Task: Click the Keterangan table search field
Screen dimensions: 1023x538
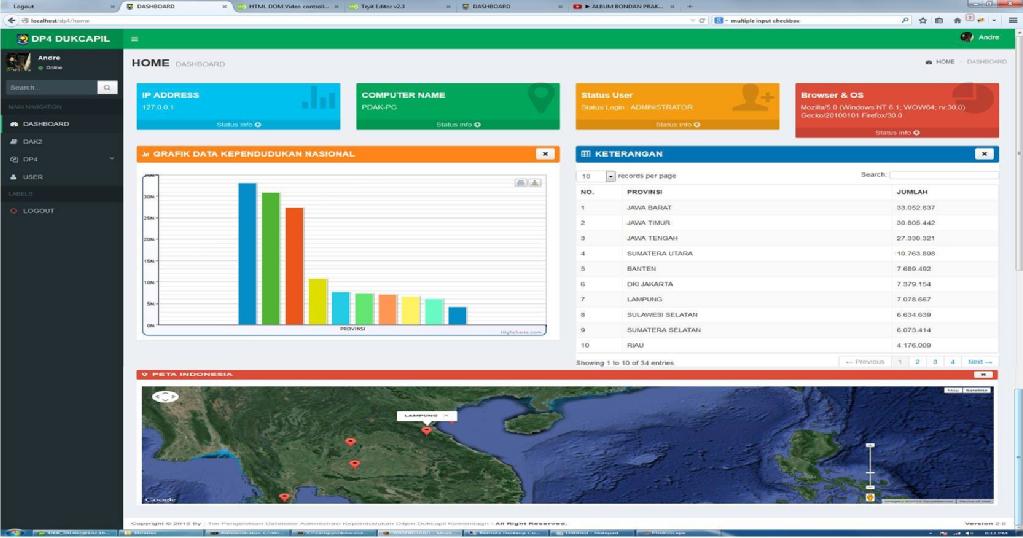Action: click(x=943, y=175)
